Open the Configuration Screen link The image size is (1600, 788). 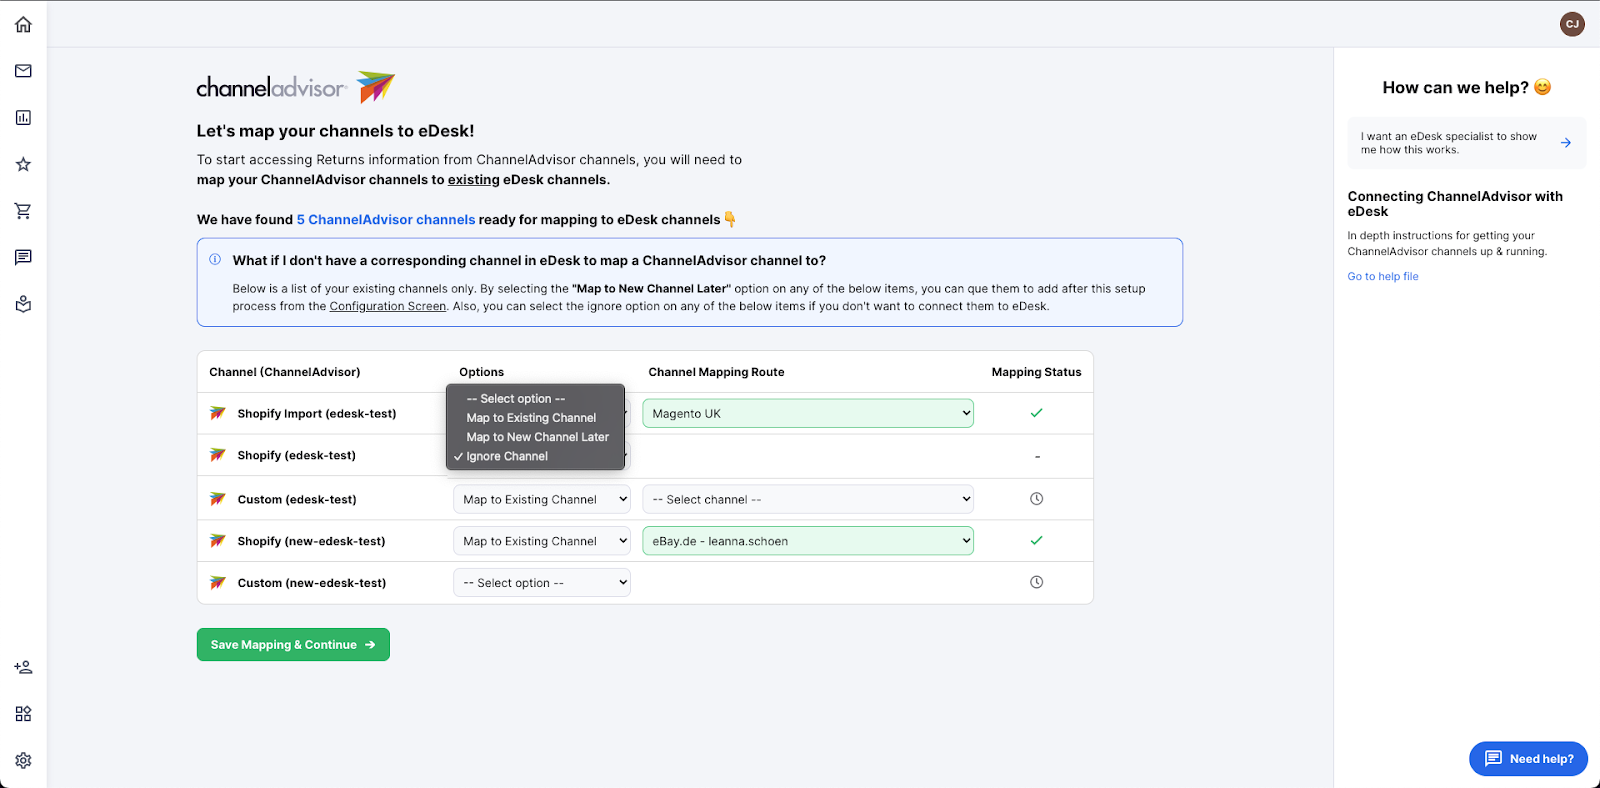pos(388,307)
